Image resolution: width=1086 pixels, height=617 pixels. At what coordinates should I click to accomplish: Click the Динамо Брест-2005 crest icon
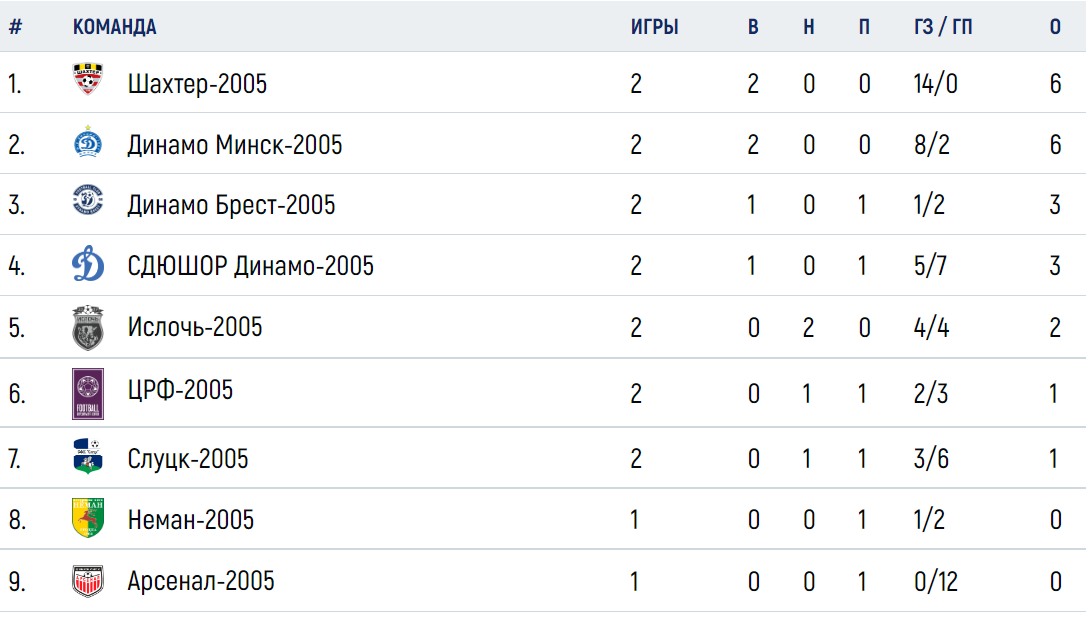click(x=88, y=201)
